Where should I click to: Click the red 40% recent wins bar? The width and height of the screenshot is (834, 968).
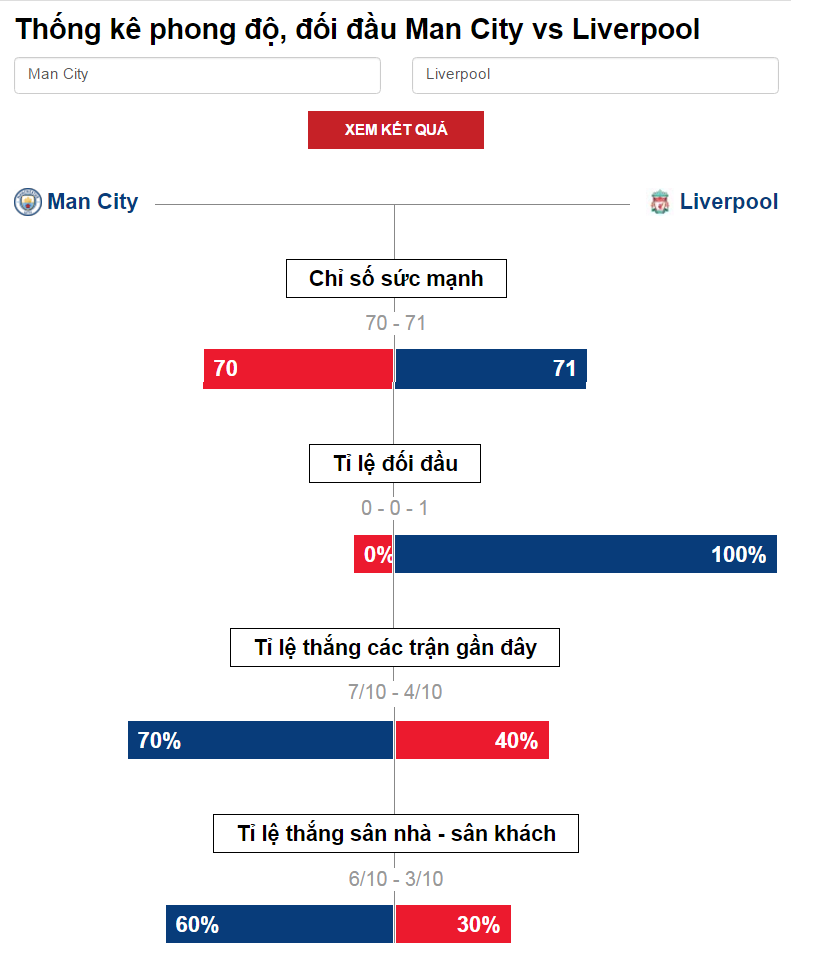tap(472, 740)
